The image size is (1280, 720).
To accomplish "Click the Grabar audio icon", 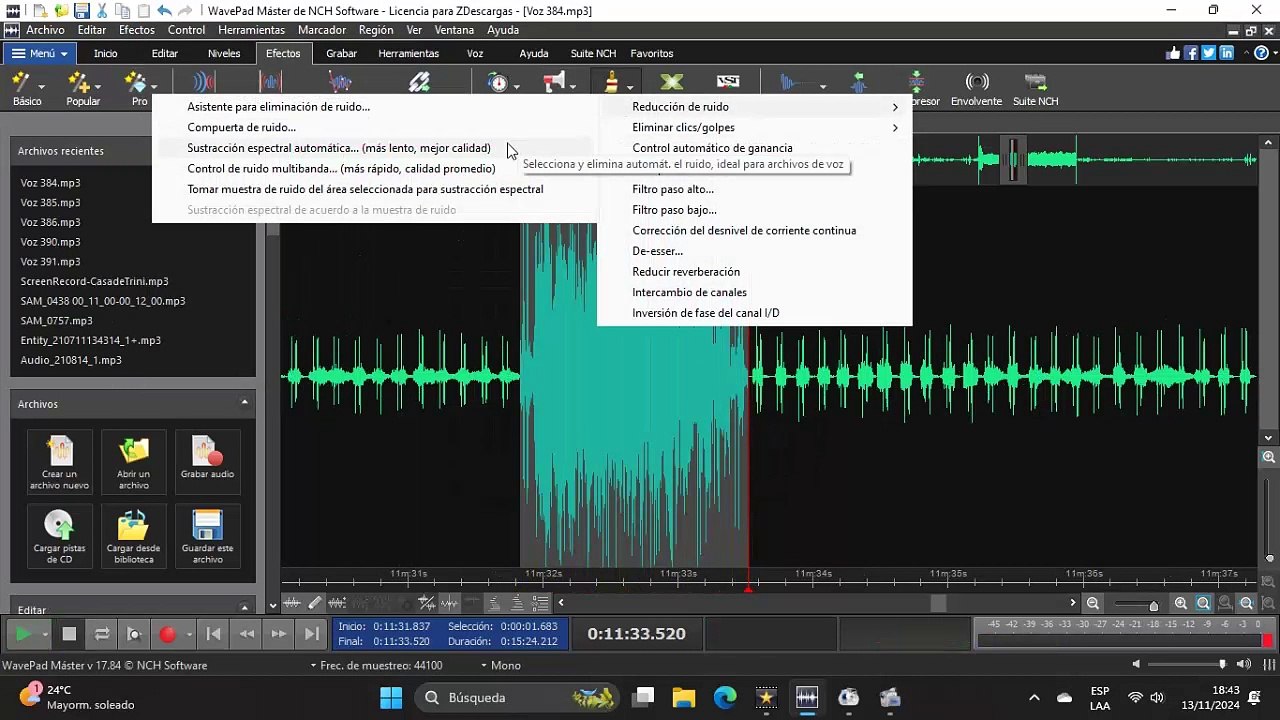I will tap(207, 461).
